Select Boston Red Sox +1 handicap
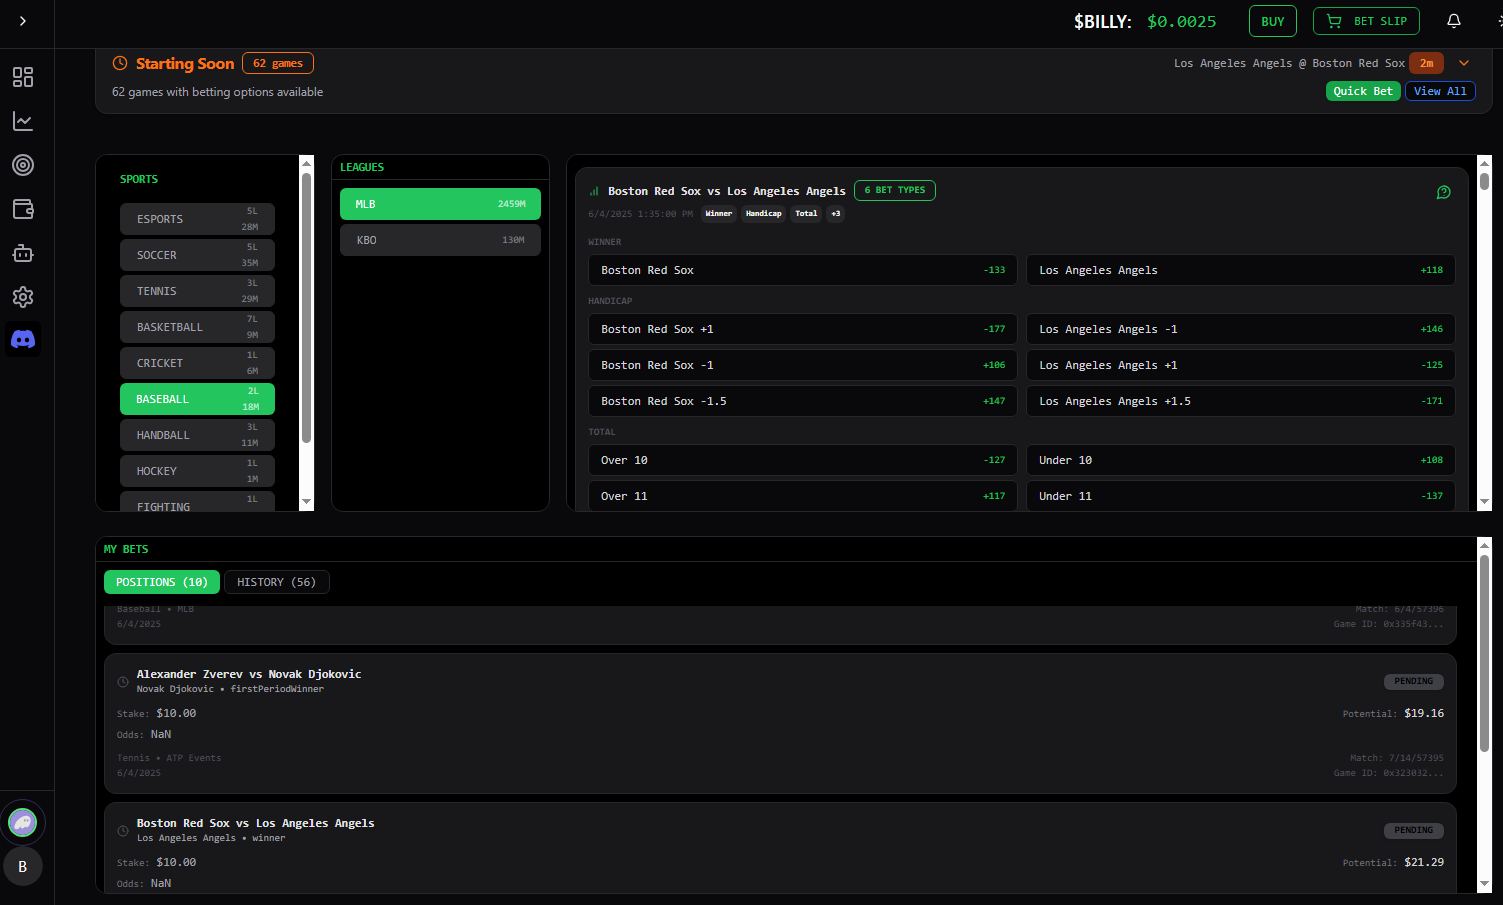The image size is (1503, 905). coord(803,329)
